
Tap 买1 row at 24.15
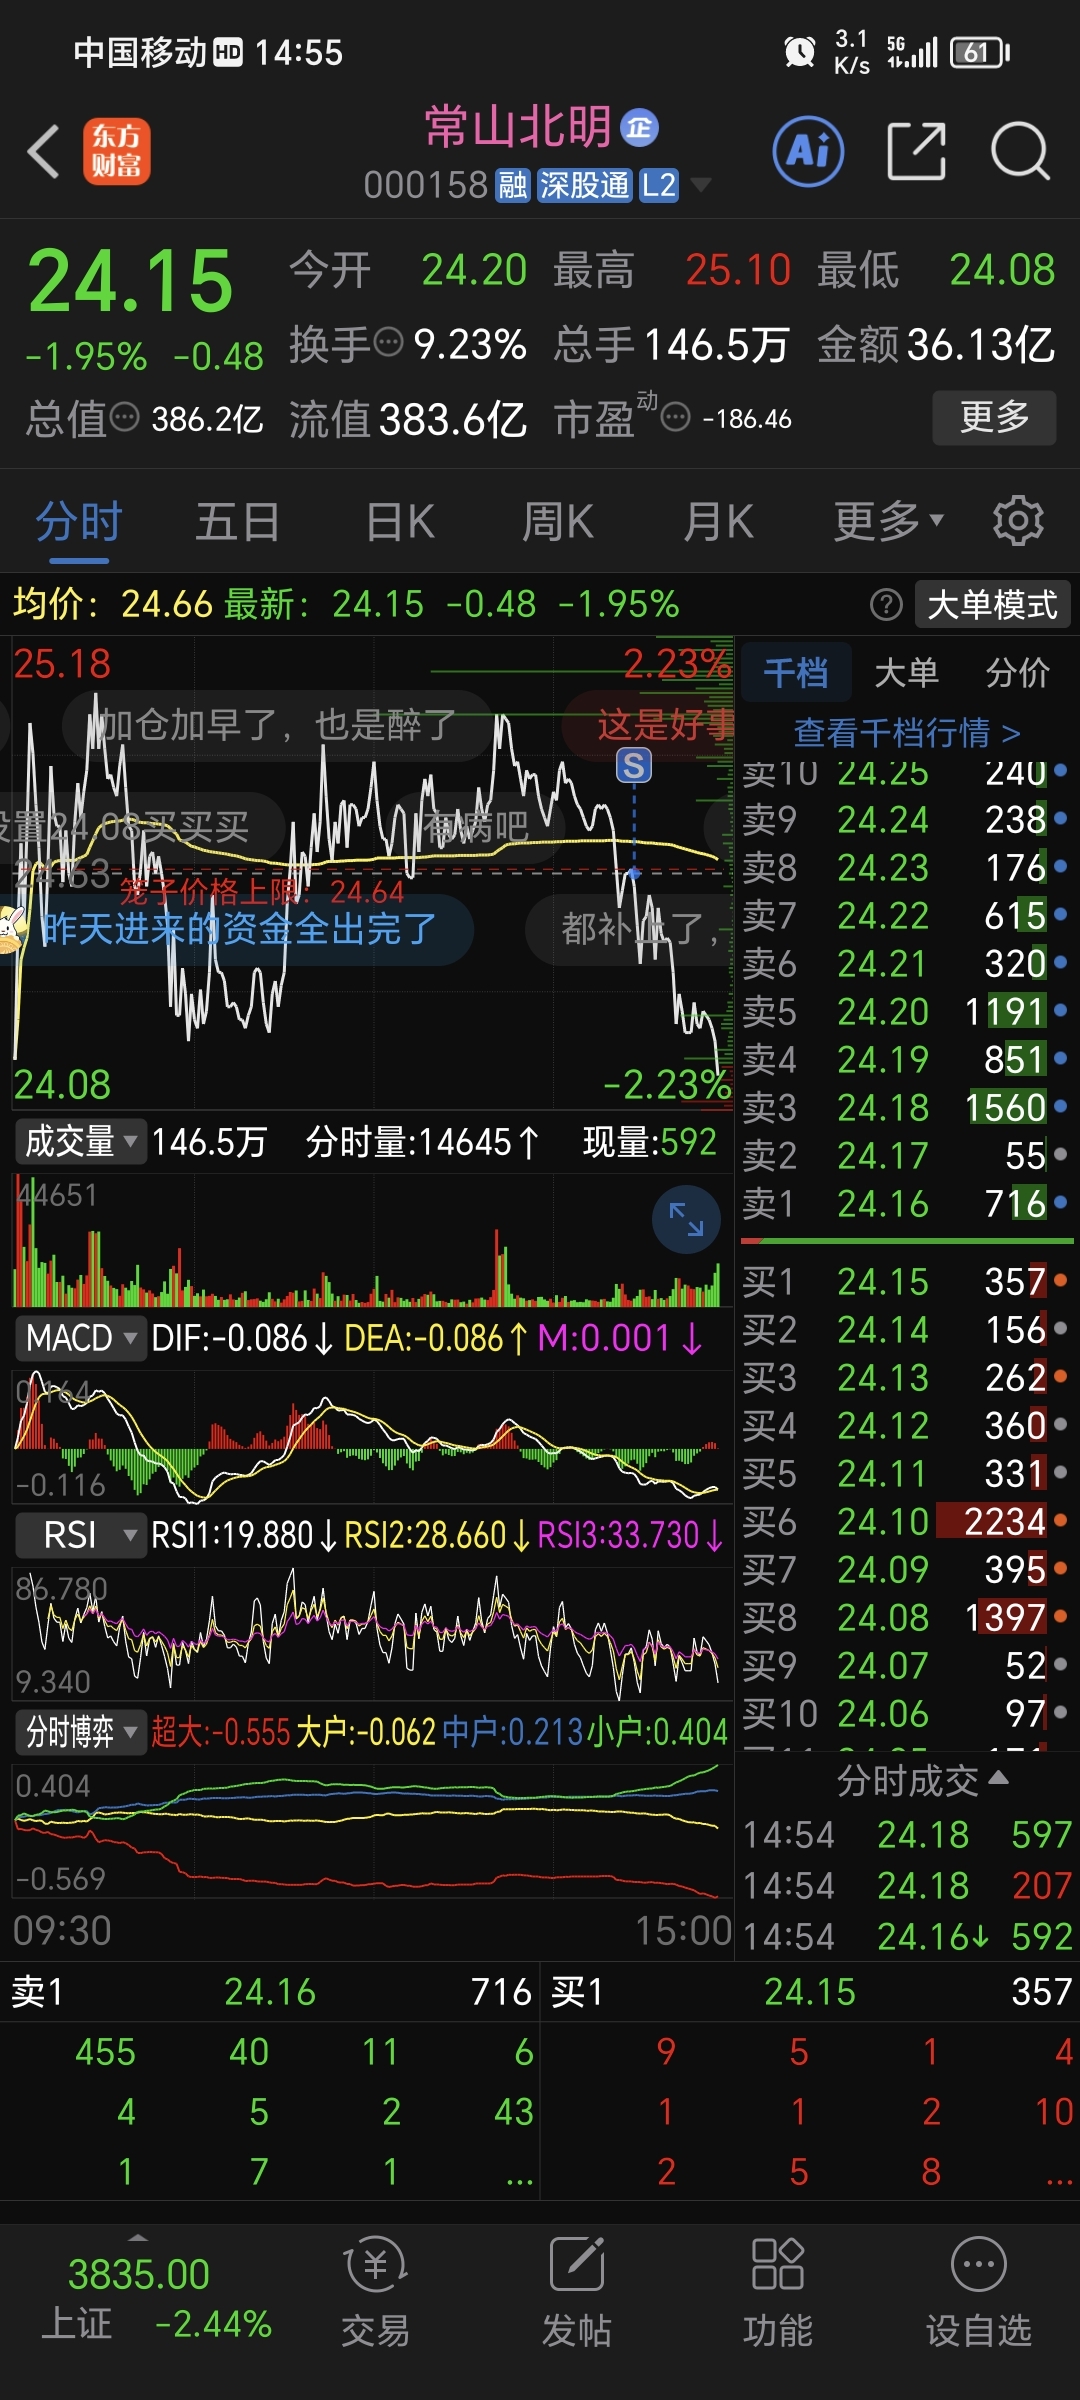(906, 1281)
